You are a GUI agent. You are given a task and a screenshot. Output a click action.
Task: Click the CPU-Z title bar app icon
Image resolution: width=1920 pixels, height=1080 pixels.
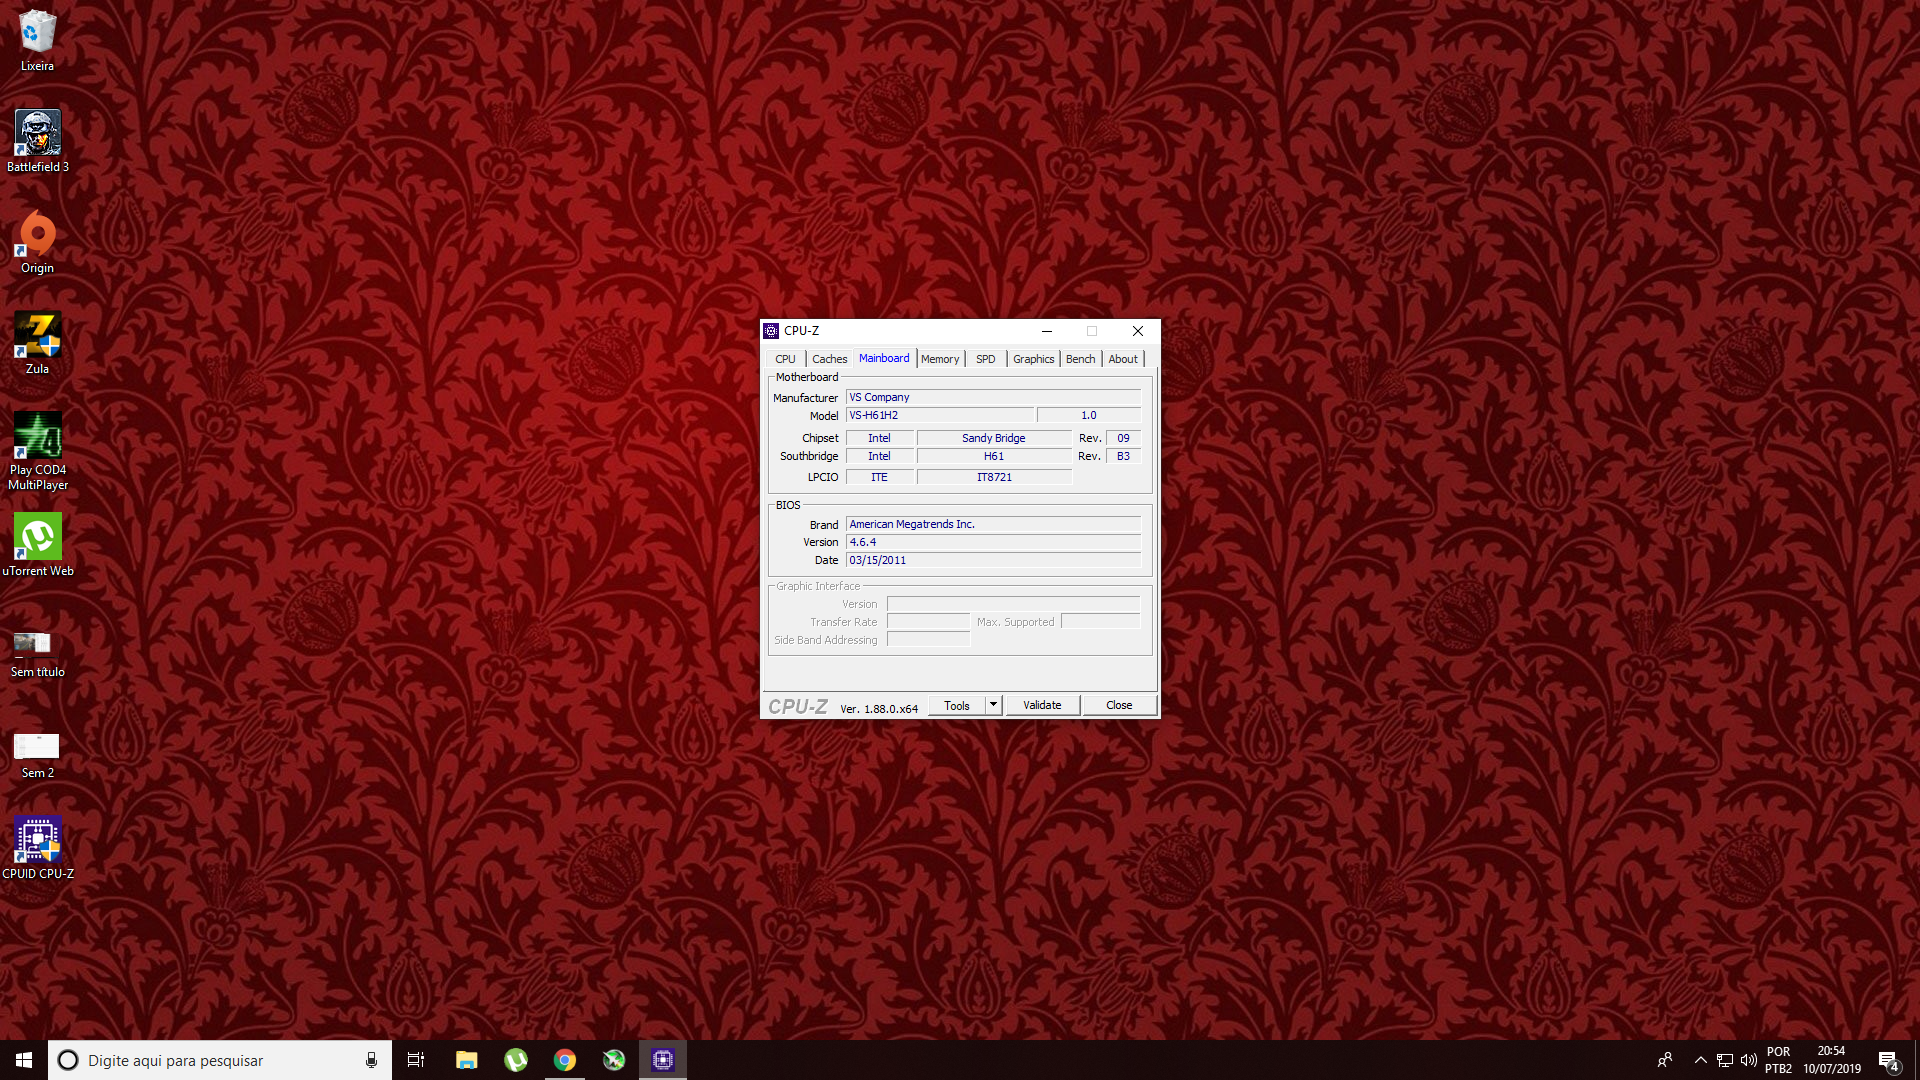(771, 331)
